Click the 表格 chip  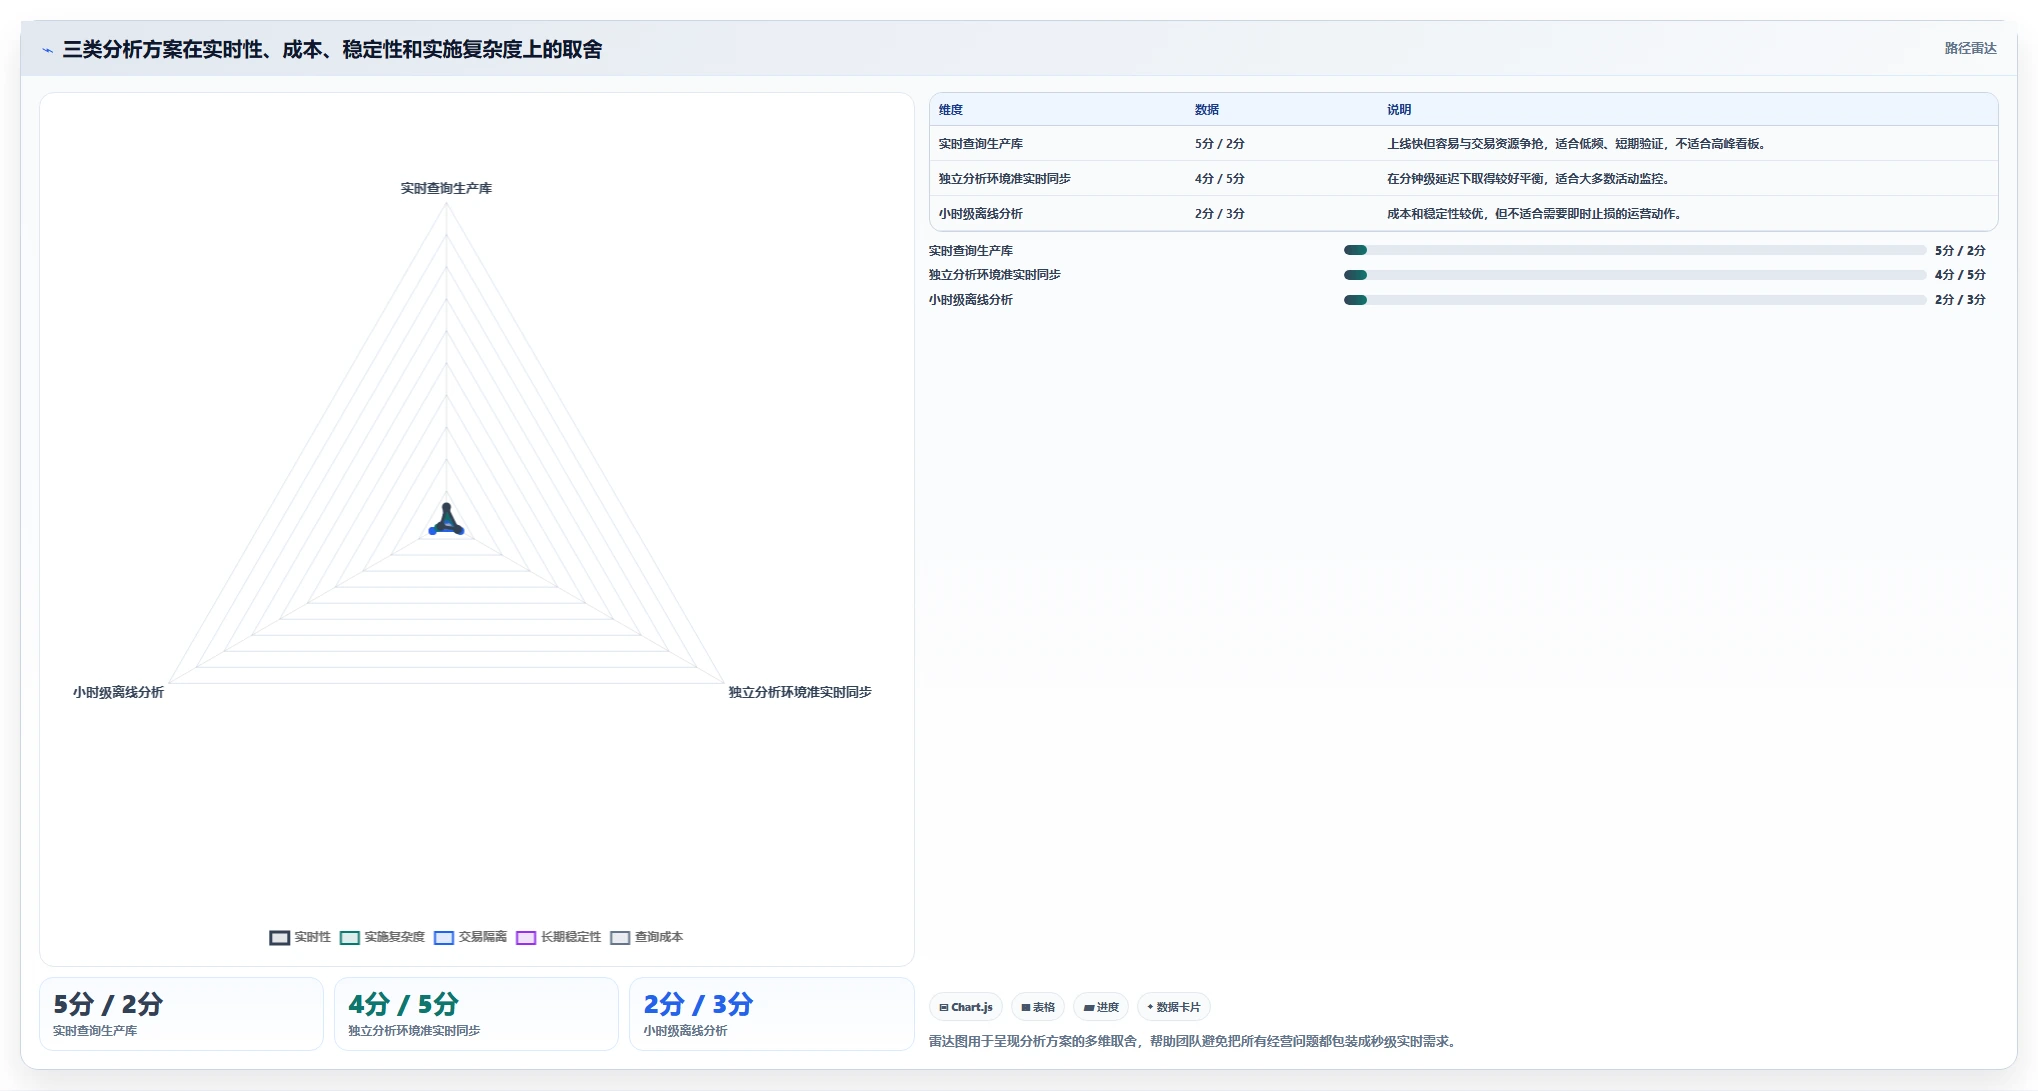[x=1038, y=1007]
